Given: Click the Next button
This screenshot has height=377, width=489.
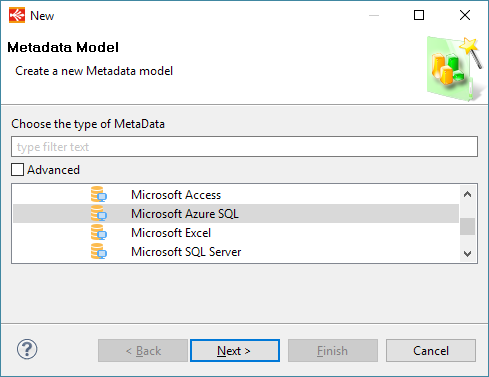Looking at the screenshot, I should pyautogui.click(x=235, y=350).
